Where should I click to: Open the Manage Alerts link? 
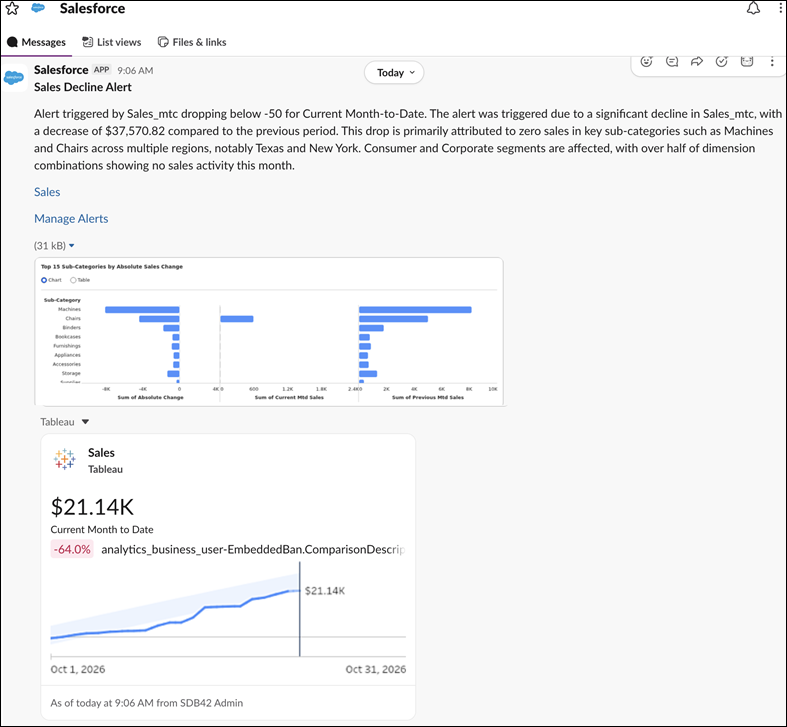click(71, 218)
